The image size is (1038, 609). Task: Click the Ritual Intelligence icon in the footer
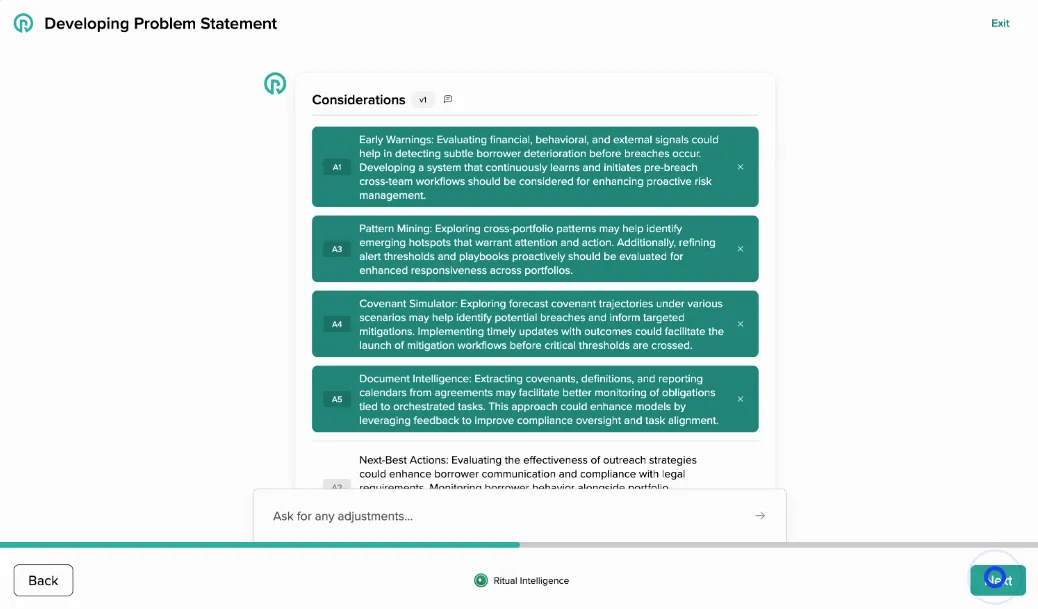pyautogui.click(x=482, y=580)
